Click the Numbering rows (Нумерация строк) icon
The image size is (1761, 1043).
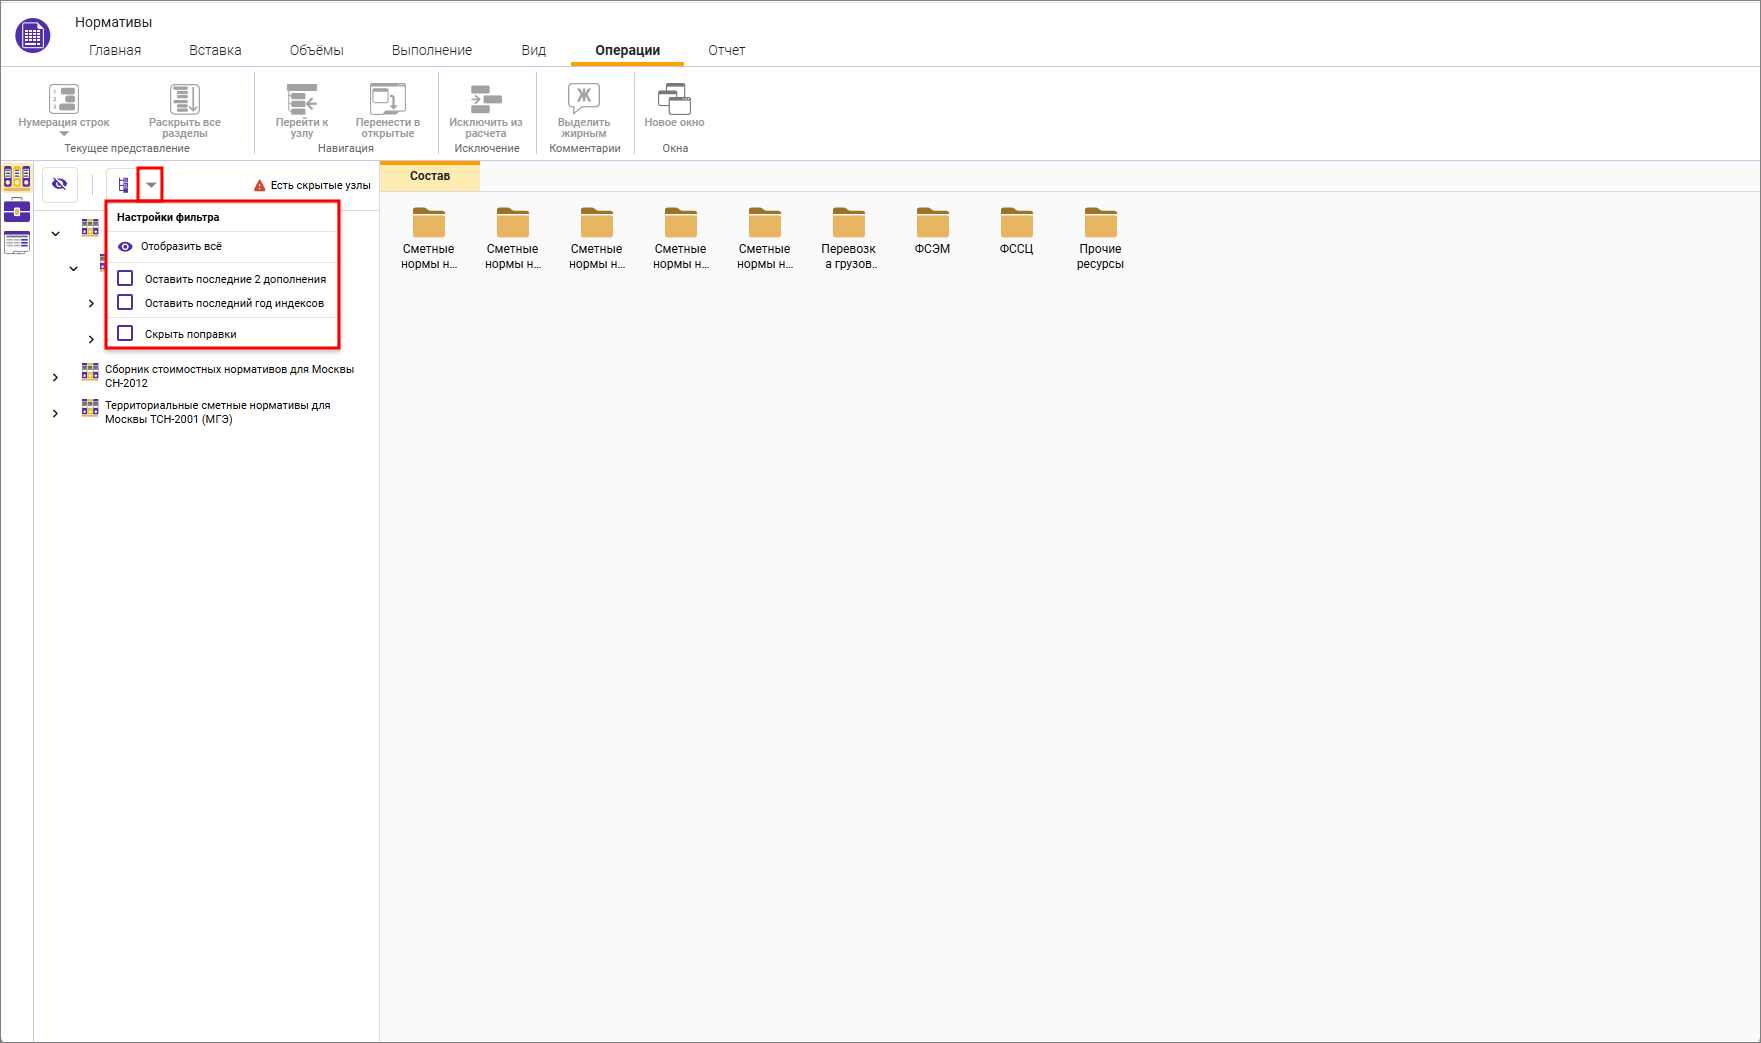(64, 100)
